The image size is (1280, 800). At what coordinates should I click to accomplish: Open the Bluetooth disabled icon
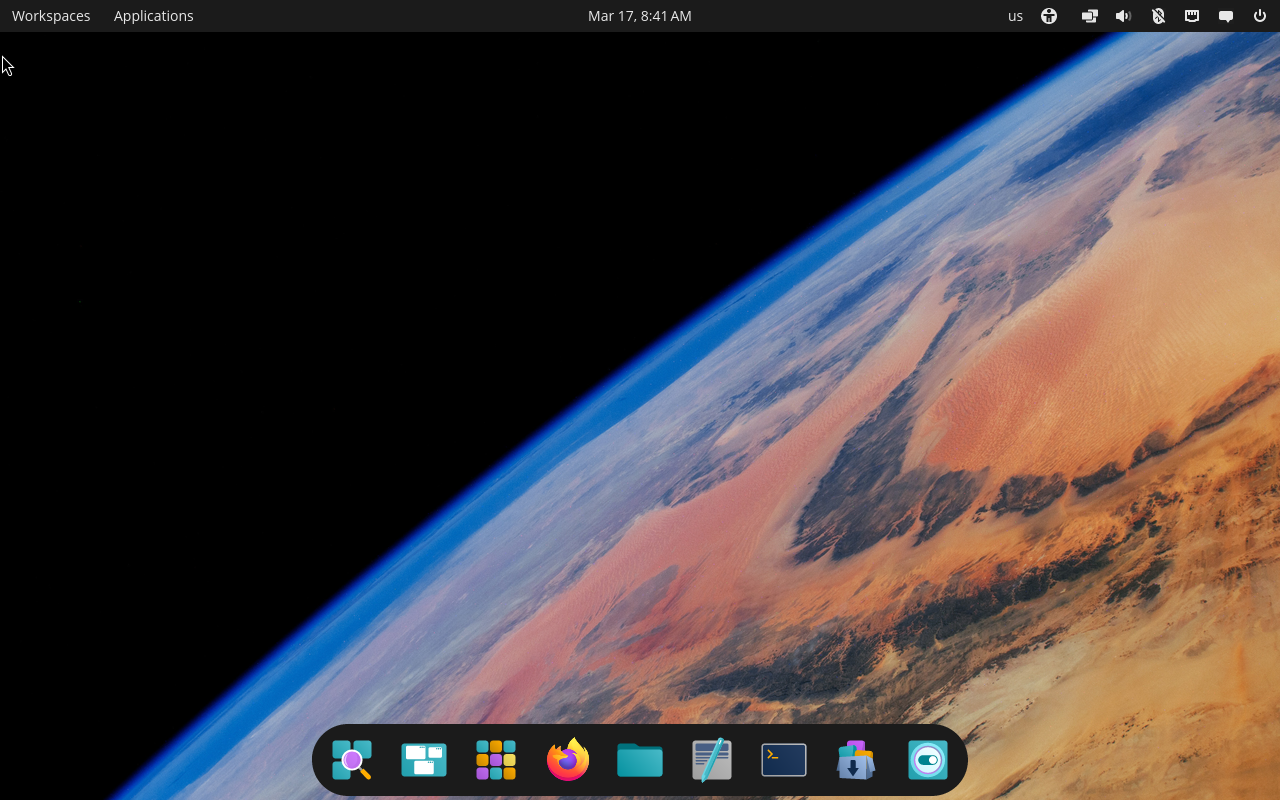pyautogui.click(x=1158, y=16)
